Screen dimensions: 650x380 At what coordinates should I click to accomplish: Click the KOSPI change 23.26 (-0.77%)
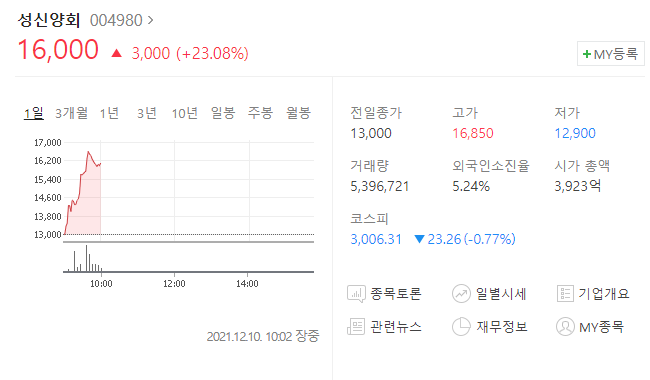465,239
